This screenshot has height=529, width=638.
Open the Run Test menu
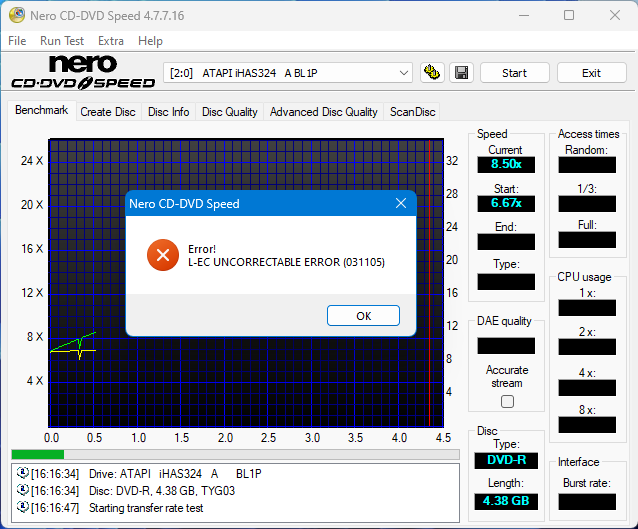[62, 41]
